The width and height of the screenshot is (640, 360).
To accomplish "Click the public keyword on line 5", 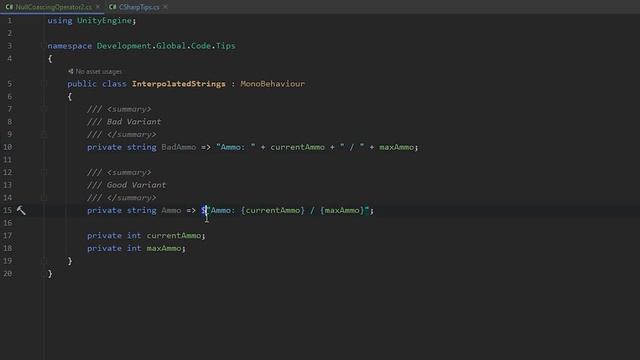I will coord(82,84).
